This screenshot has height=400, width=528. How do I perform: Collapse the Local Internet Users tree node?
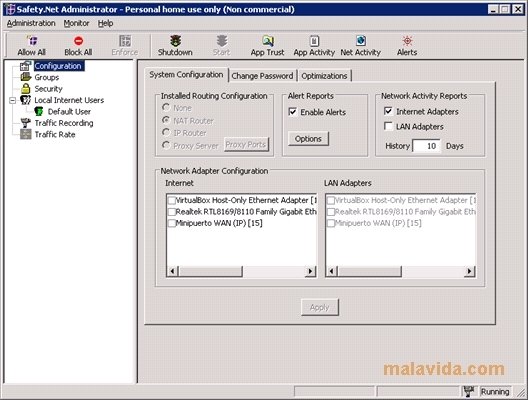point(12,100)
